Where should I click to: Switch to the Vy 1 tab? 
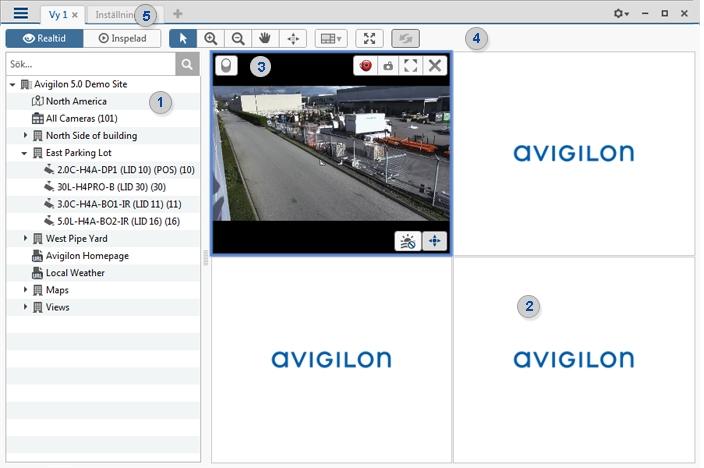coord(58,15)
